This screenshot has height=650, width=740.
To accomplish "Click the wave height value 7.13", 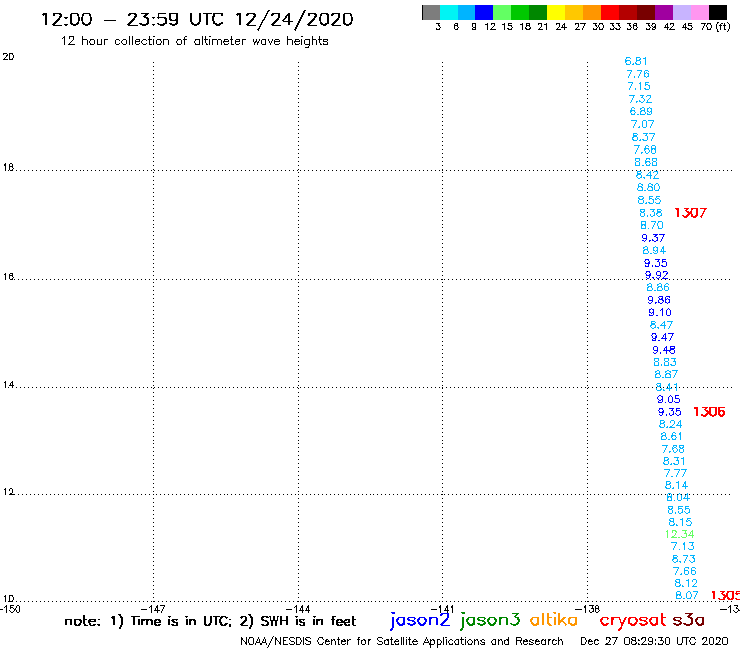I will (x=682, y=547).
